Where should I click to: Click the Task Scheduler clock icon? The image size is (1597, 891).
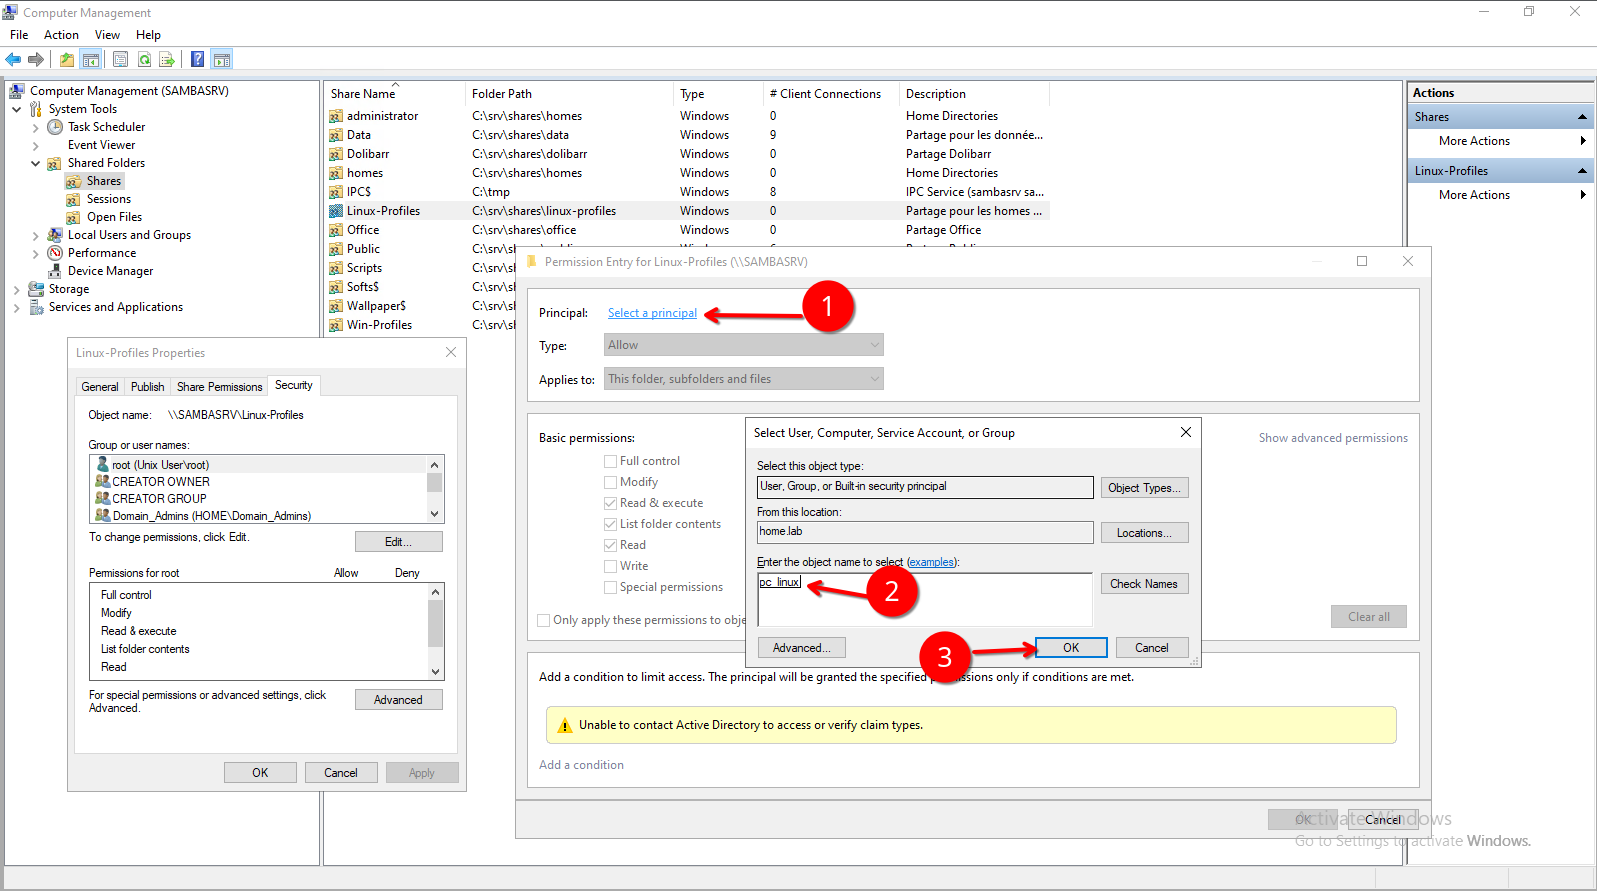55,127
